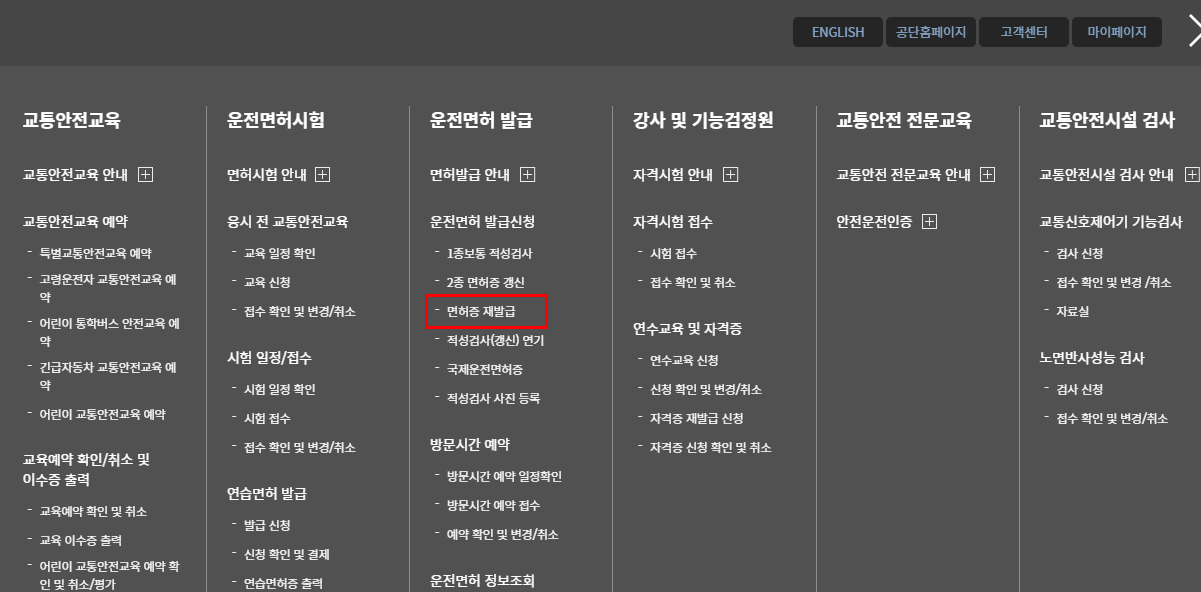Click 방문시간 예약 section heading
The width and height of the screenshot is (1201, 592).
pos(470,445)
